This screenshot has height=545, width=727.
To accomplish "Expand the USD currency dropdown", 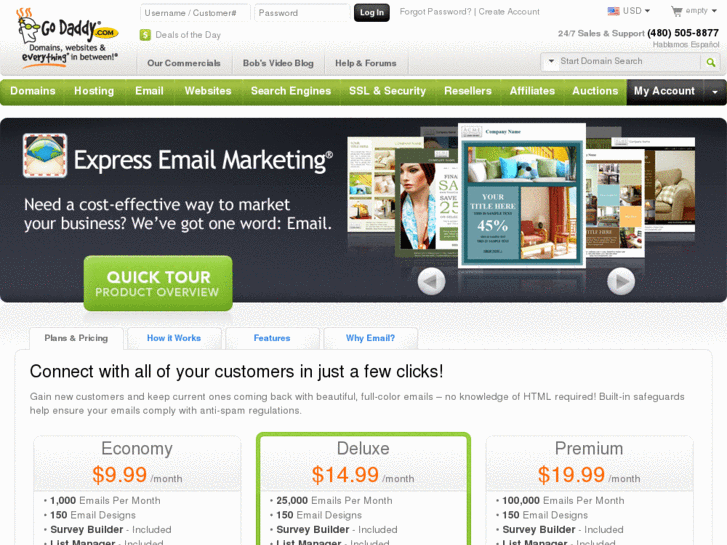I will tap(647, 11).
